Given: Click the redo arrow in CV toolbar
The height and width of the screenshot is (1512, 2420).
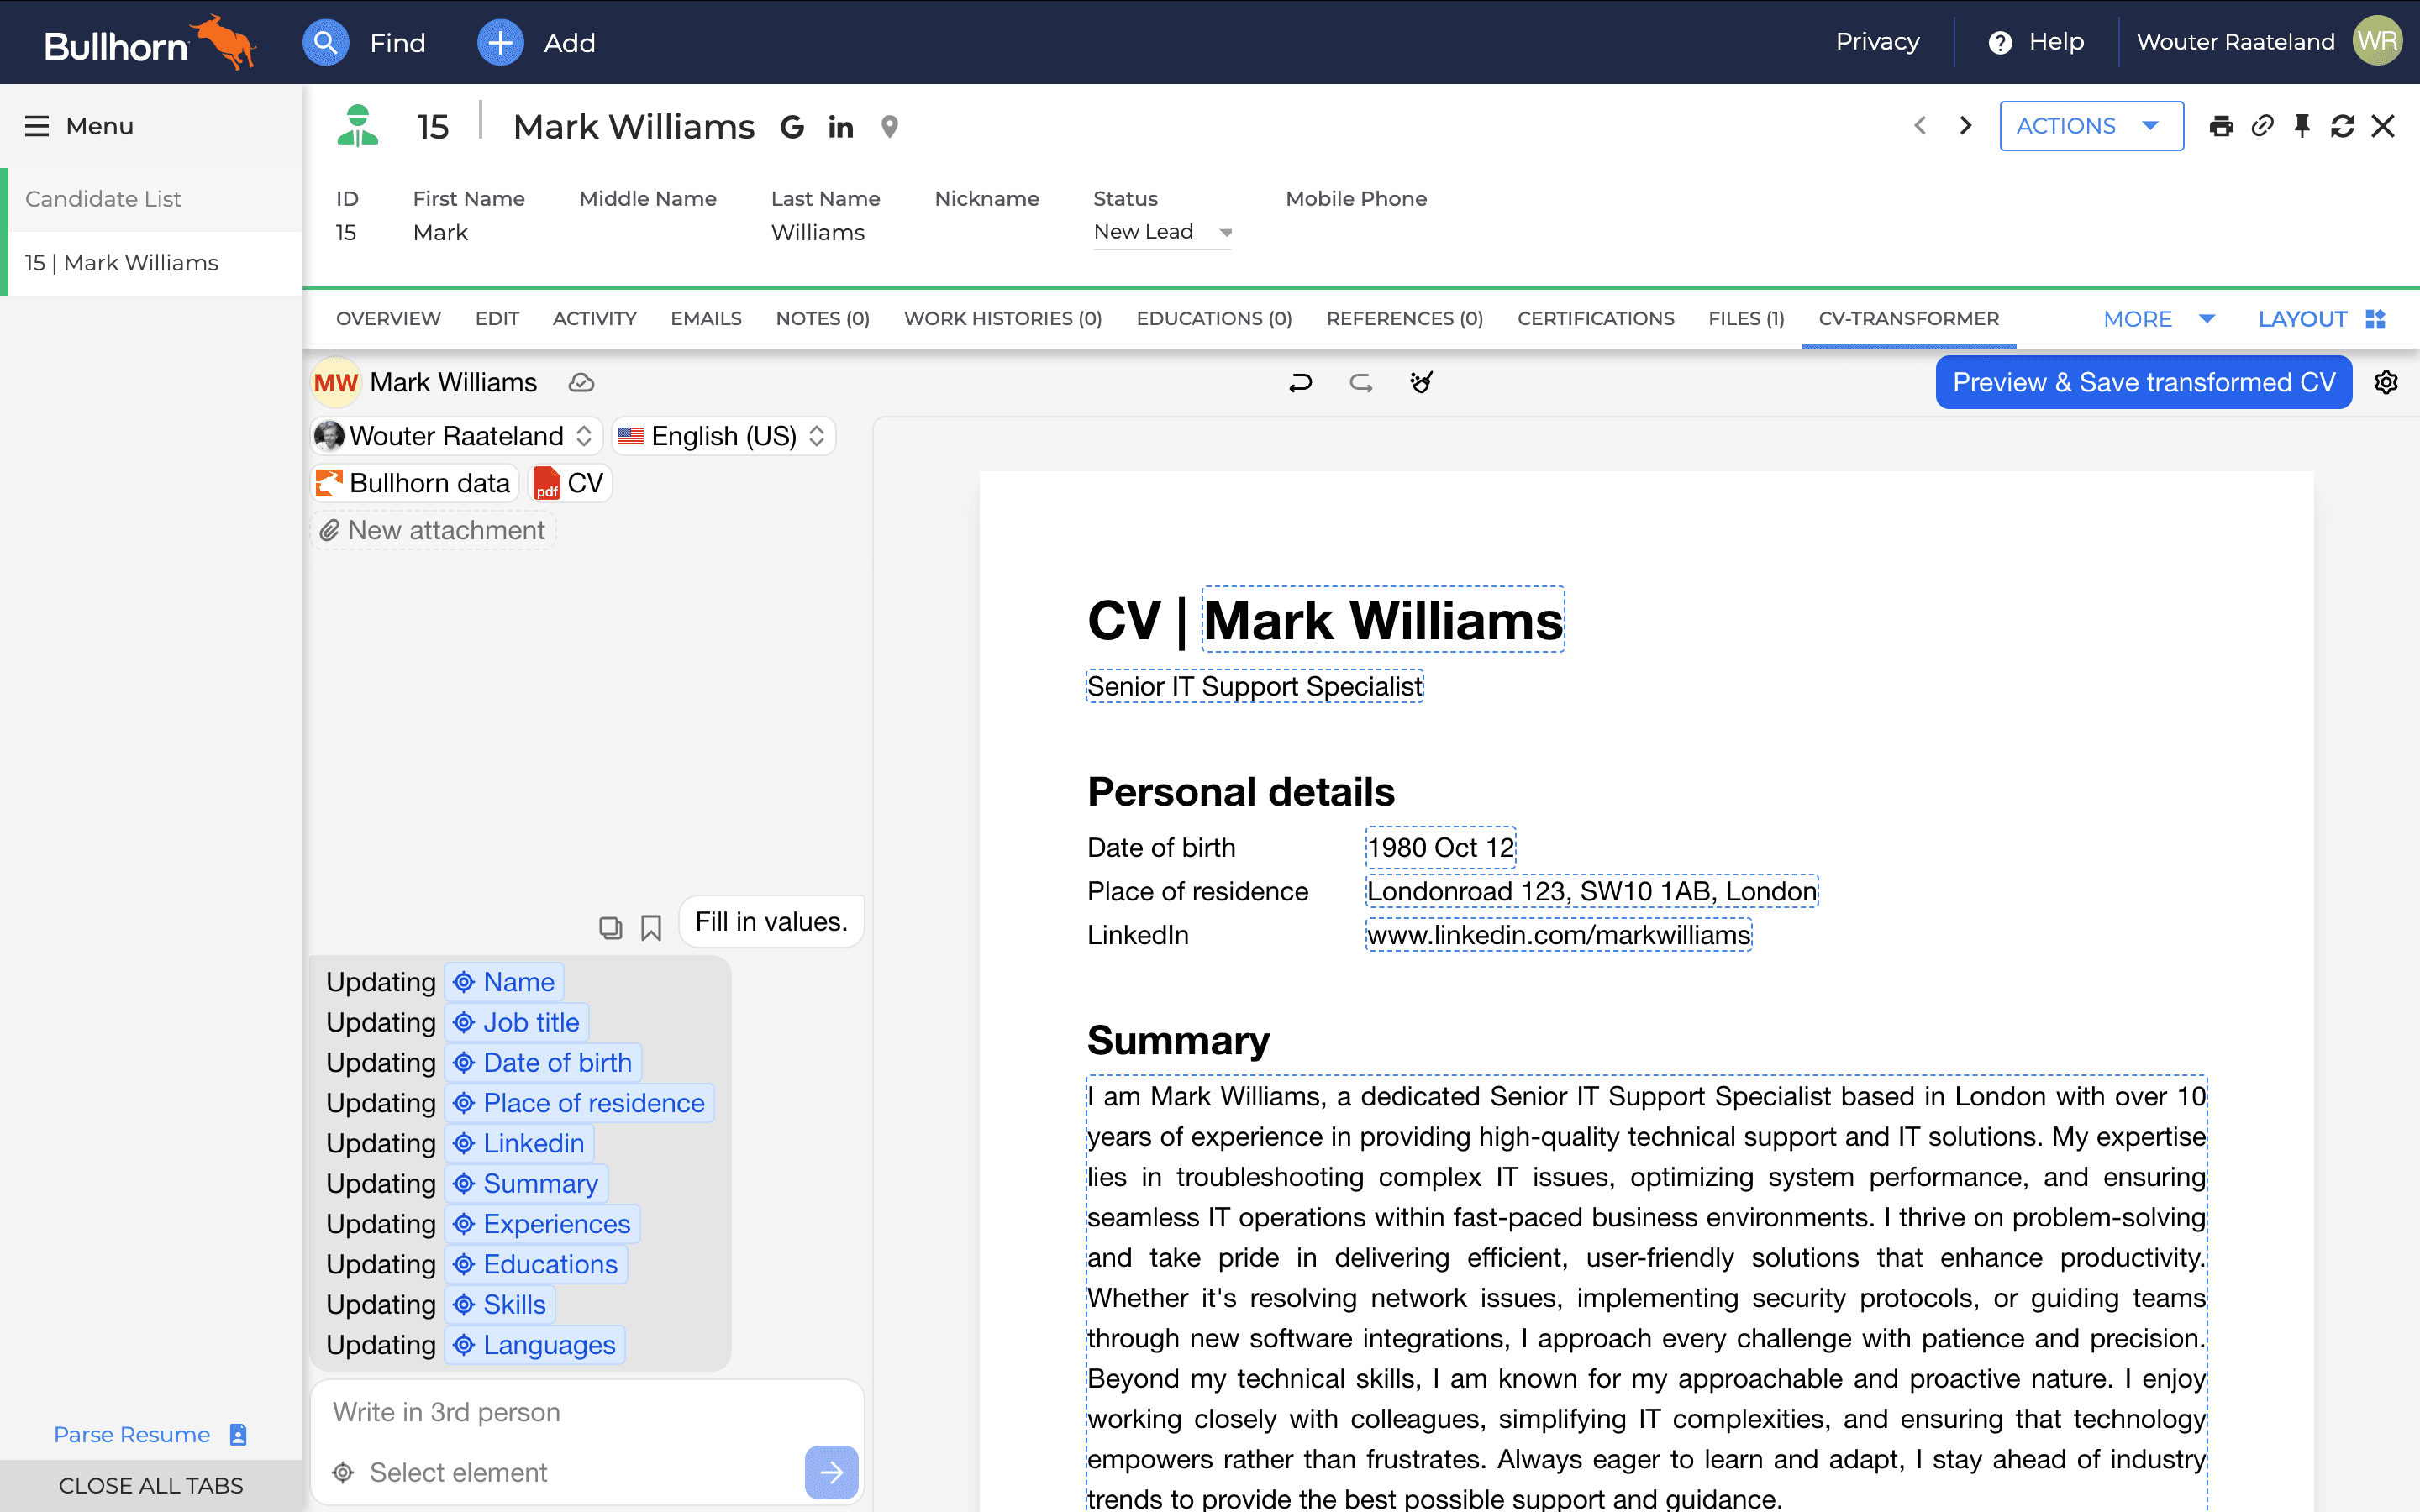Looking at the screenshot, I should 1361,382.
